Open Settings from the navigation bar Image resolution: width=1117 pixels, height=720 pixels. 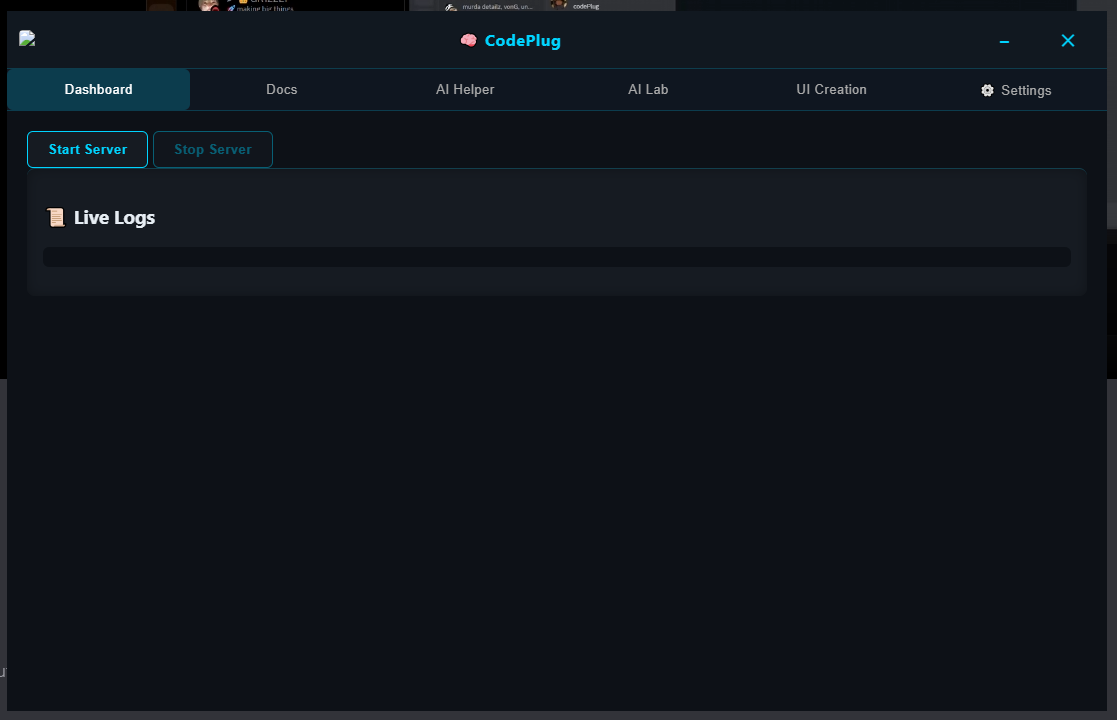[1016, 90]
